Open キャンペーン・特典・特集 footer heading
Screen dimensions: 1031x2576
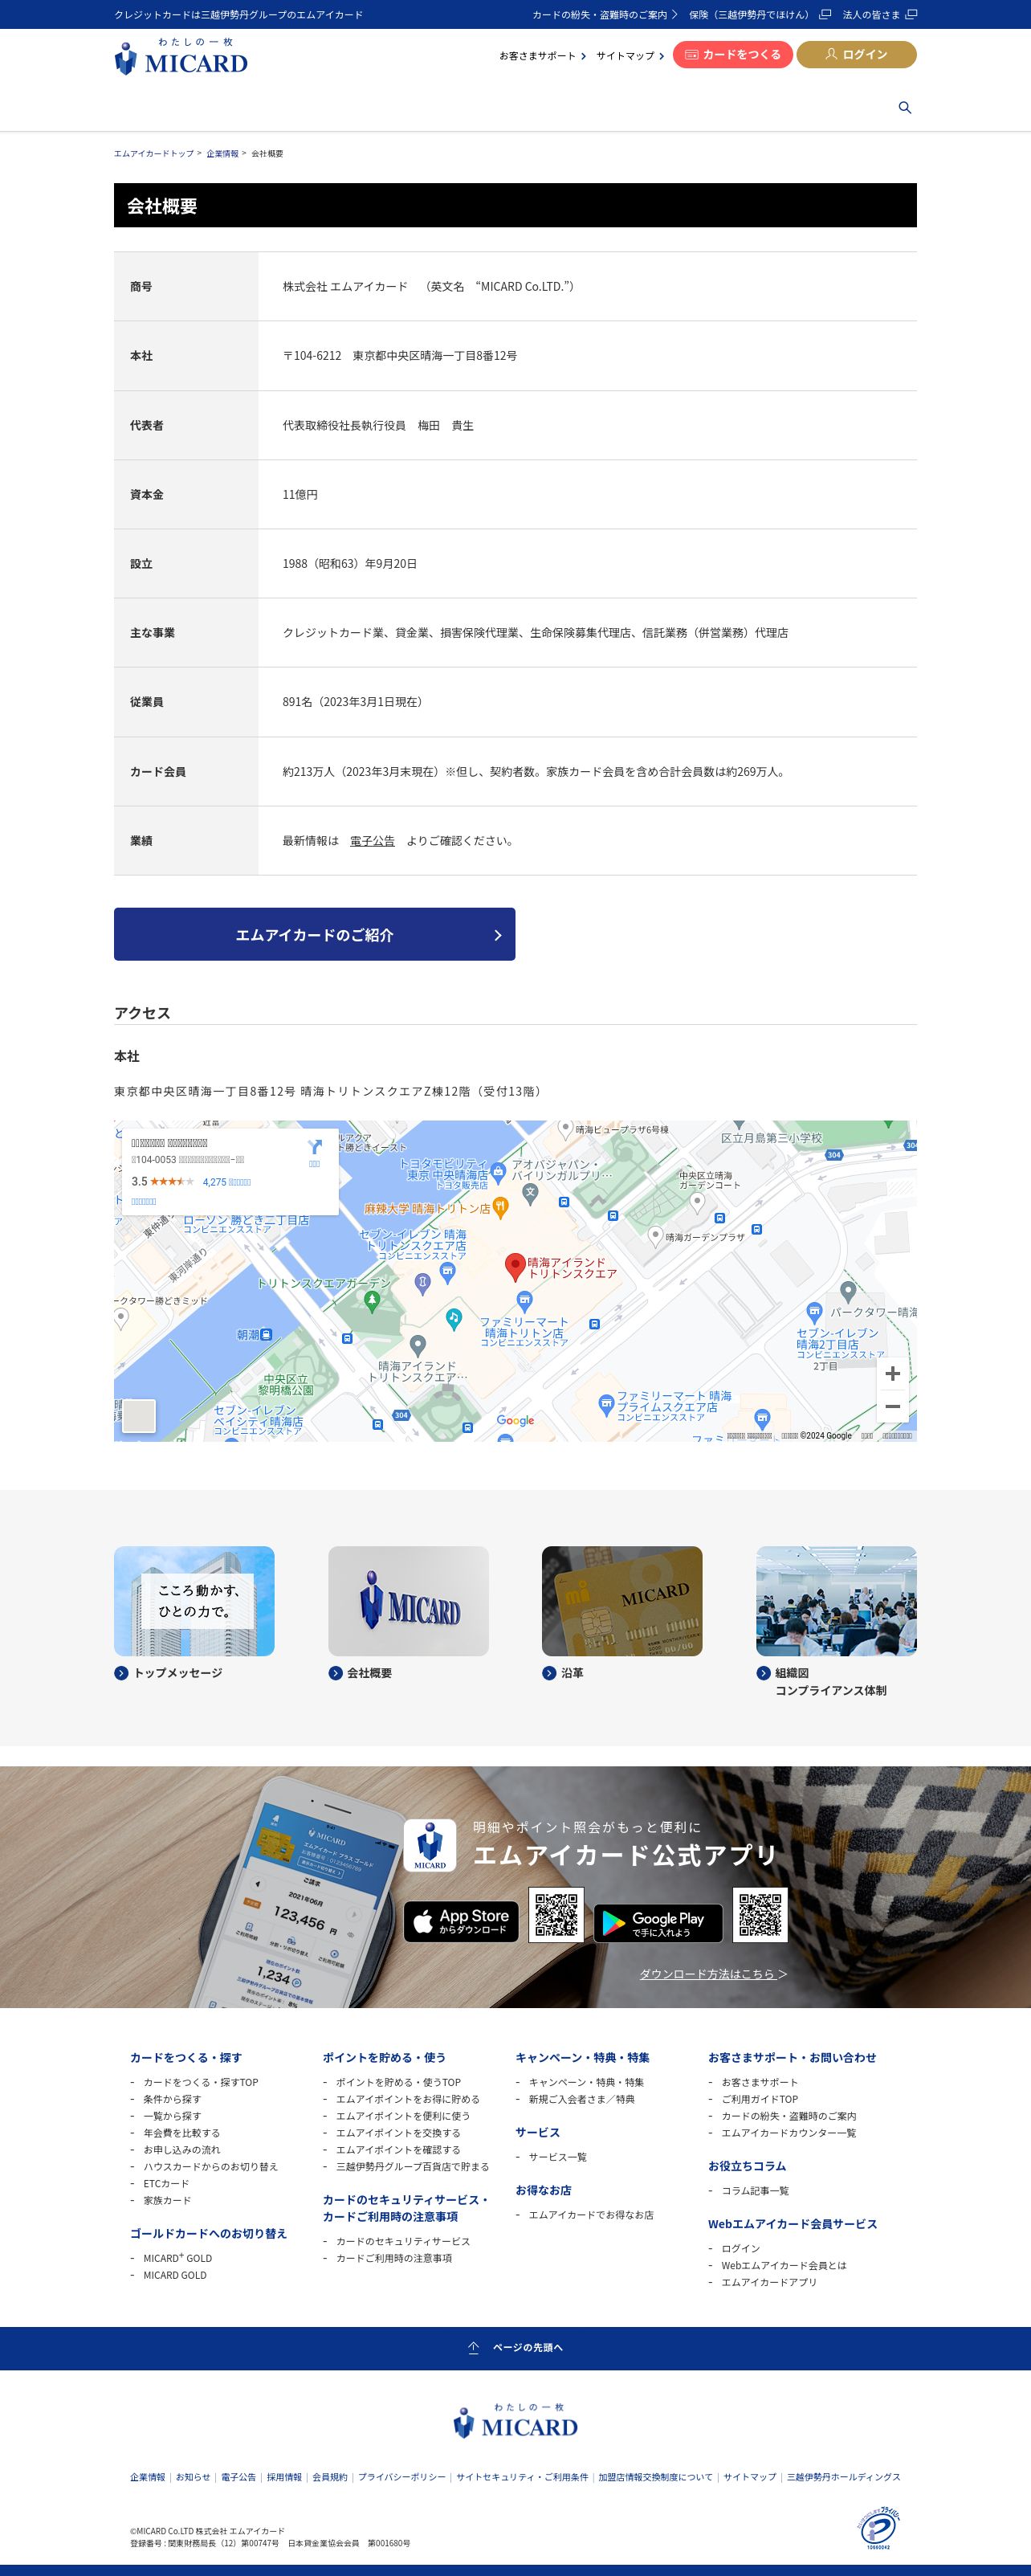pyautogui.click(x=582, y=2057)
